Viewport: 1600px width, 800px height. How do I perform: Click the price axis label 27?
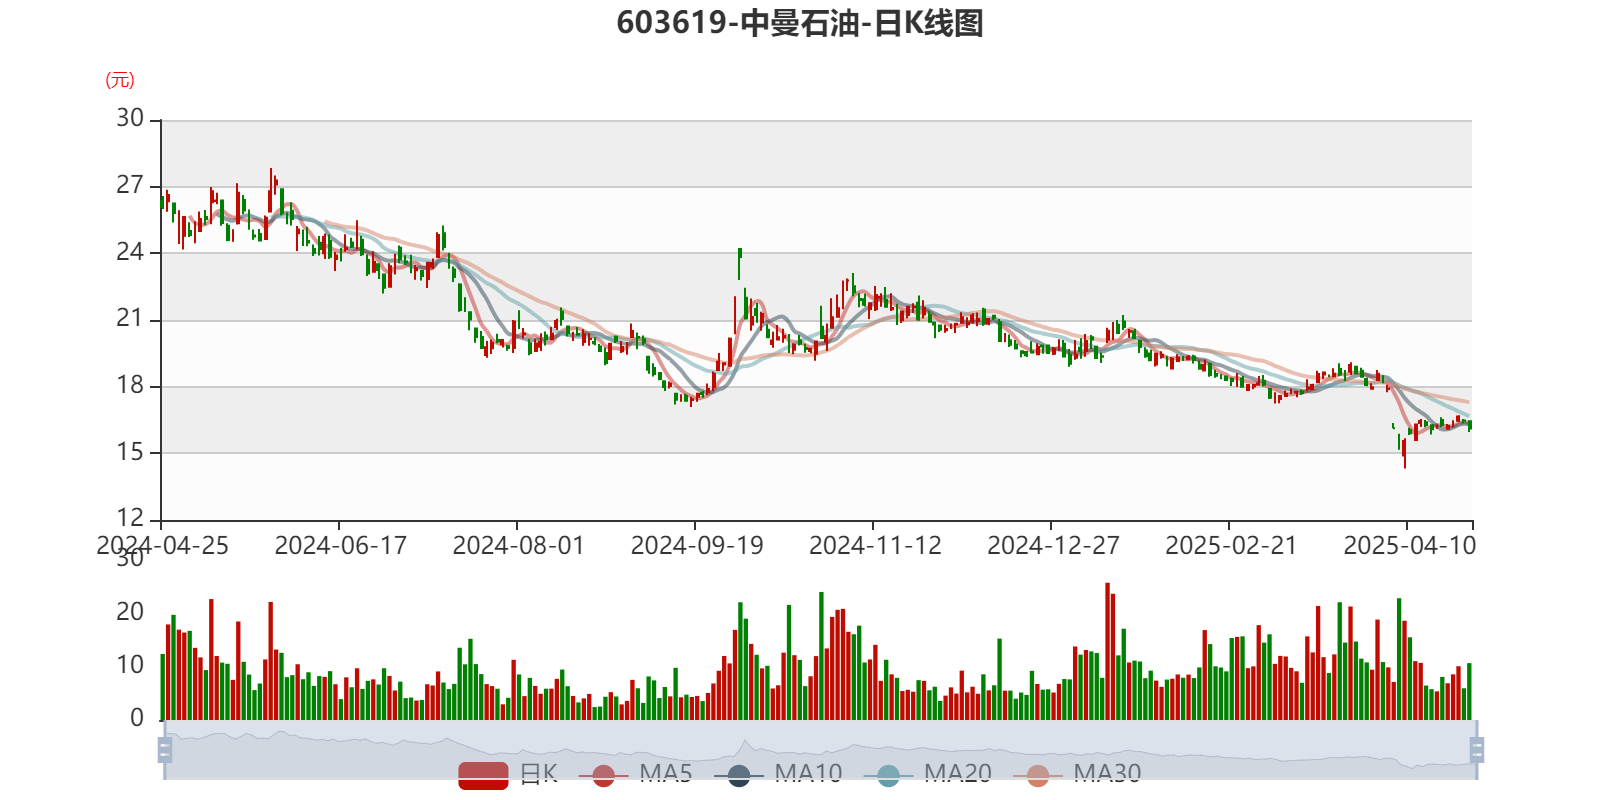[130, 185]
